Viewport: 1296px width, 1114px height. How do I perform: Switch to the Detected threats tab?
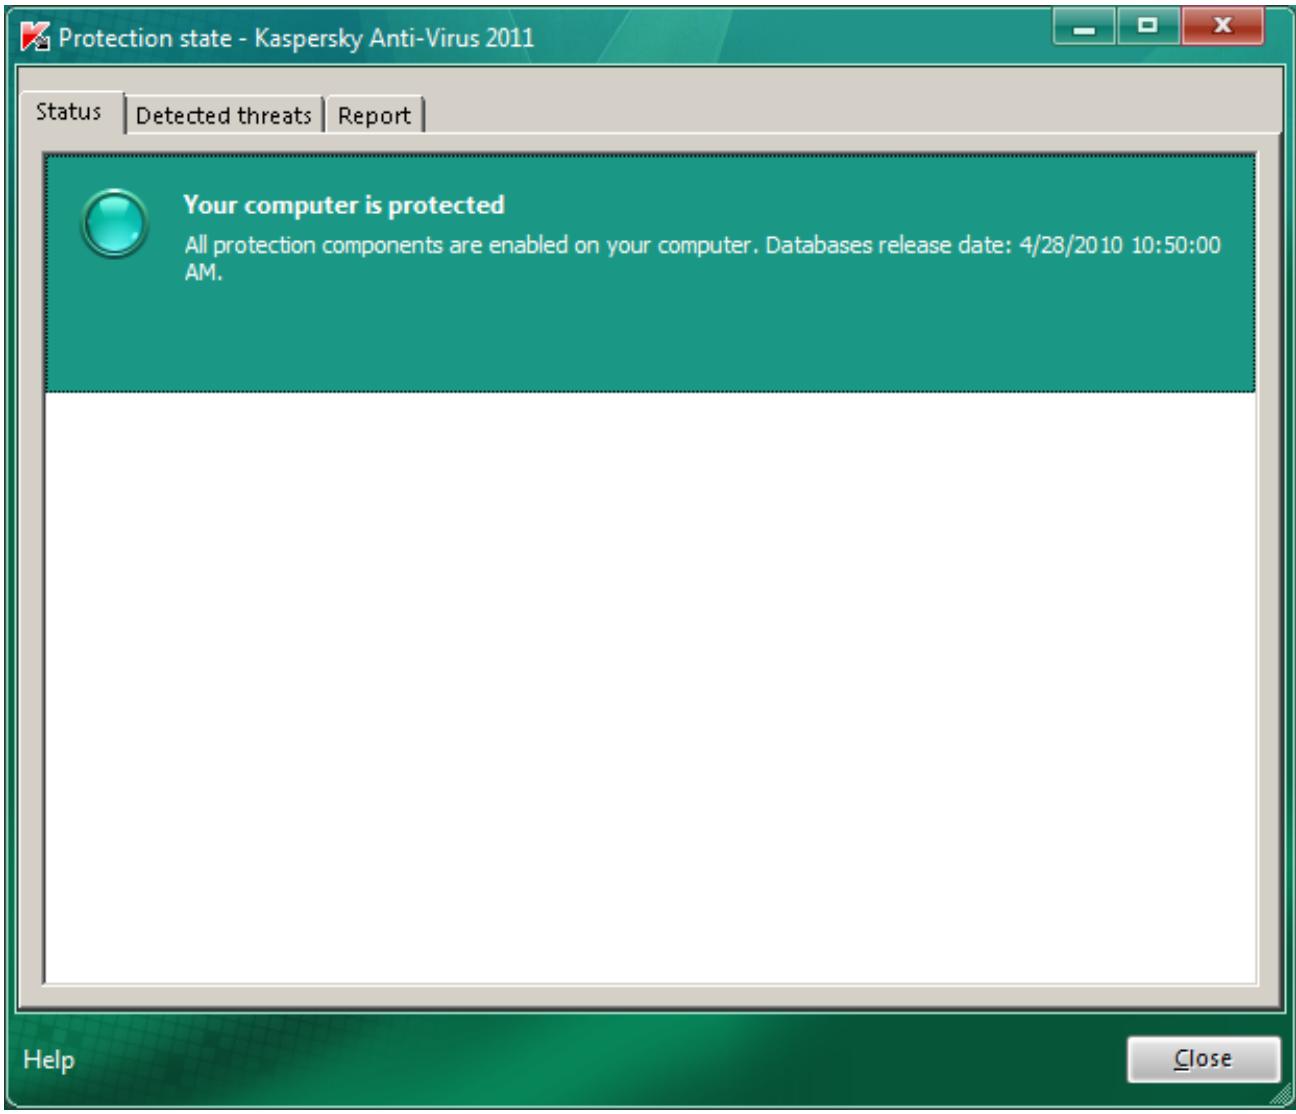tap(224, 116)
